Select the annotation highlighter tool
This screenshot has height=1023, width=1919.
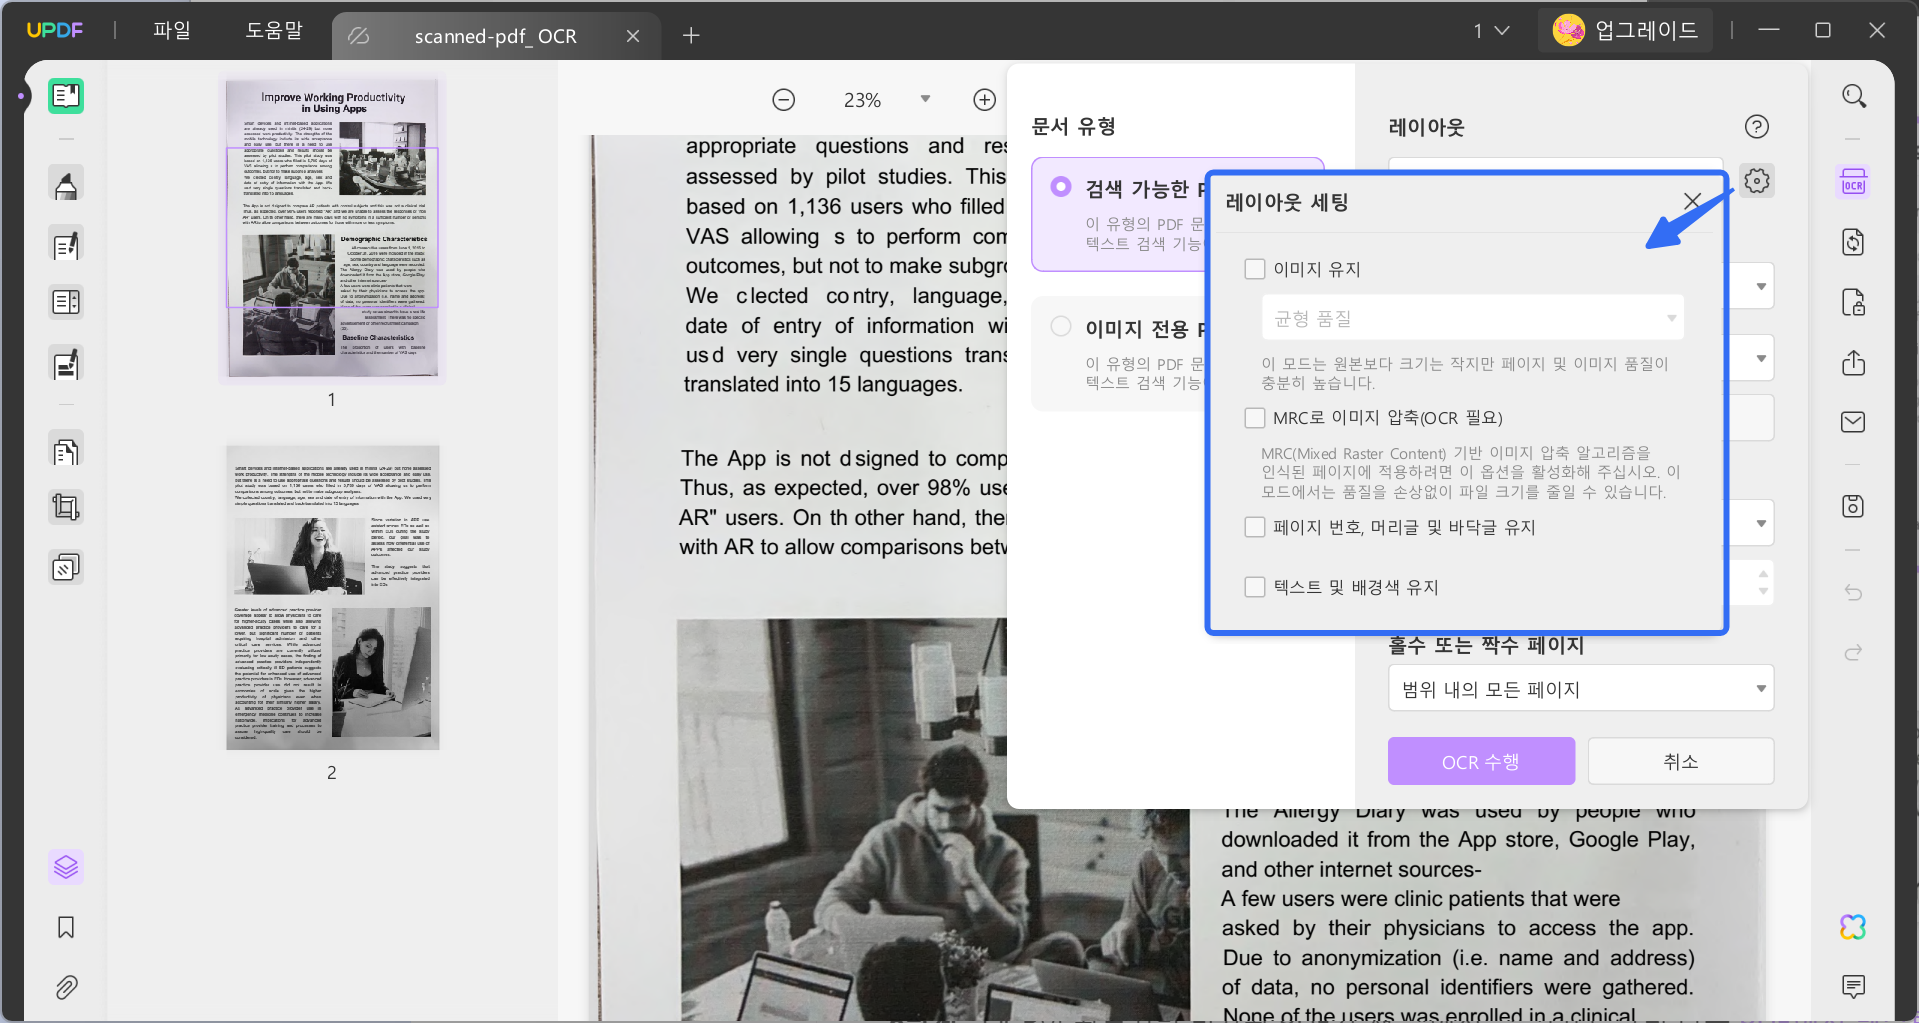[65, 183]
